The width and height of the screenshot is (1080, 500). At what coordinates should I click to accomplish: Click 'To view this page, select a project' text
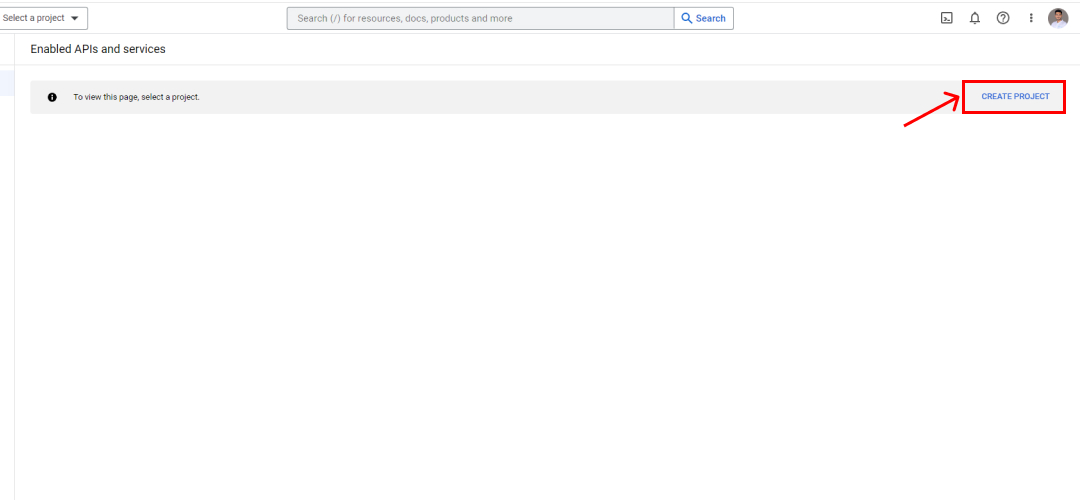tap(136, 97)
